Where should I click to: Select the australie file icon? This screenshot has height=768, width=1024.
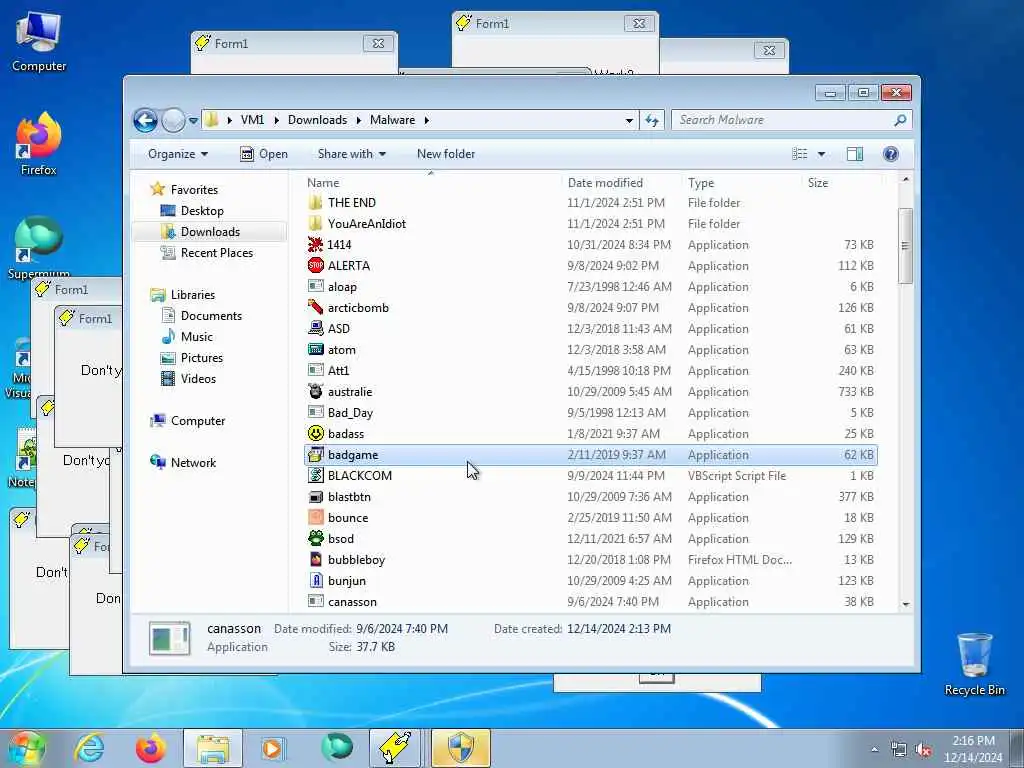click(315, 392)
